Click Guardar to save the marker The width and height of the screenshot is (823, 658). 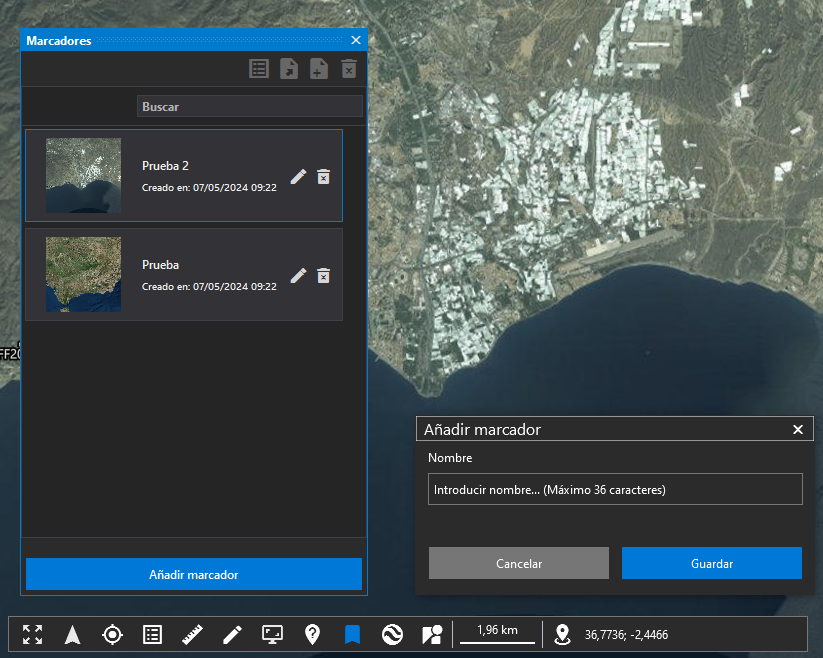711,563
